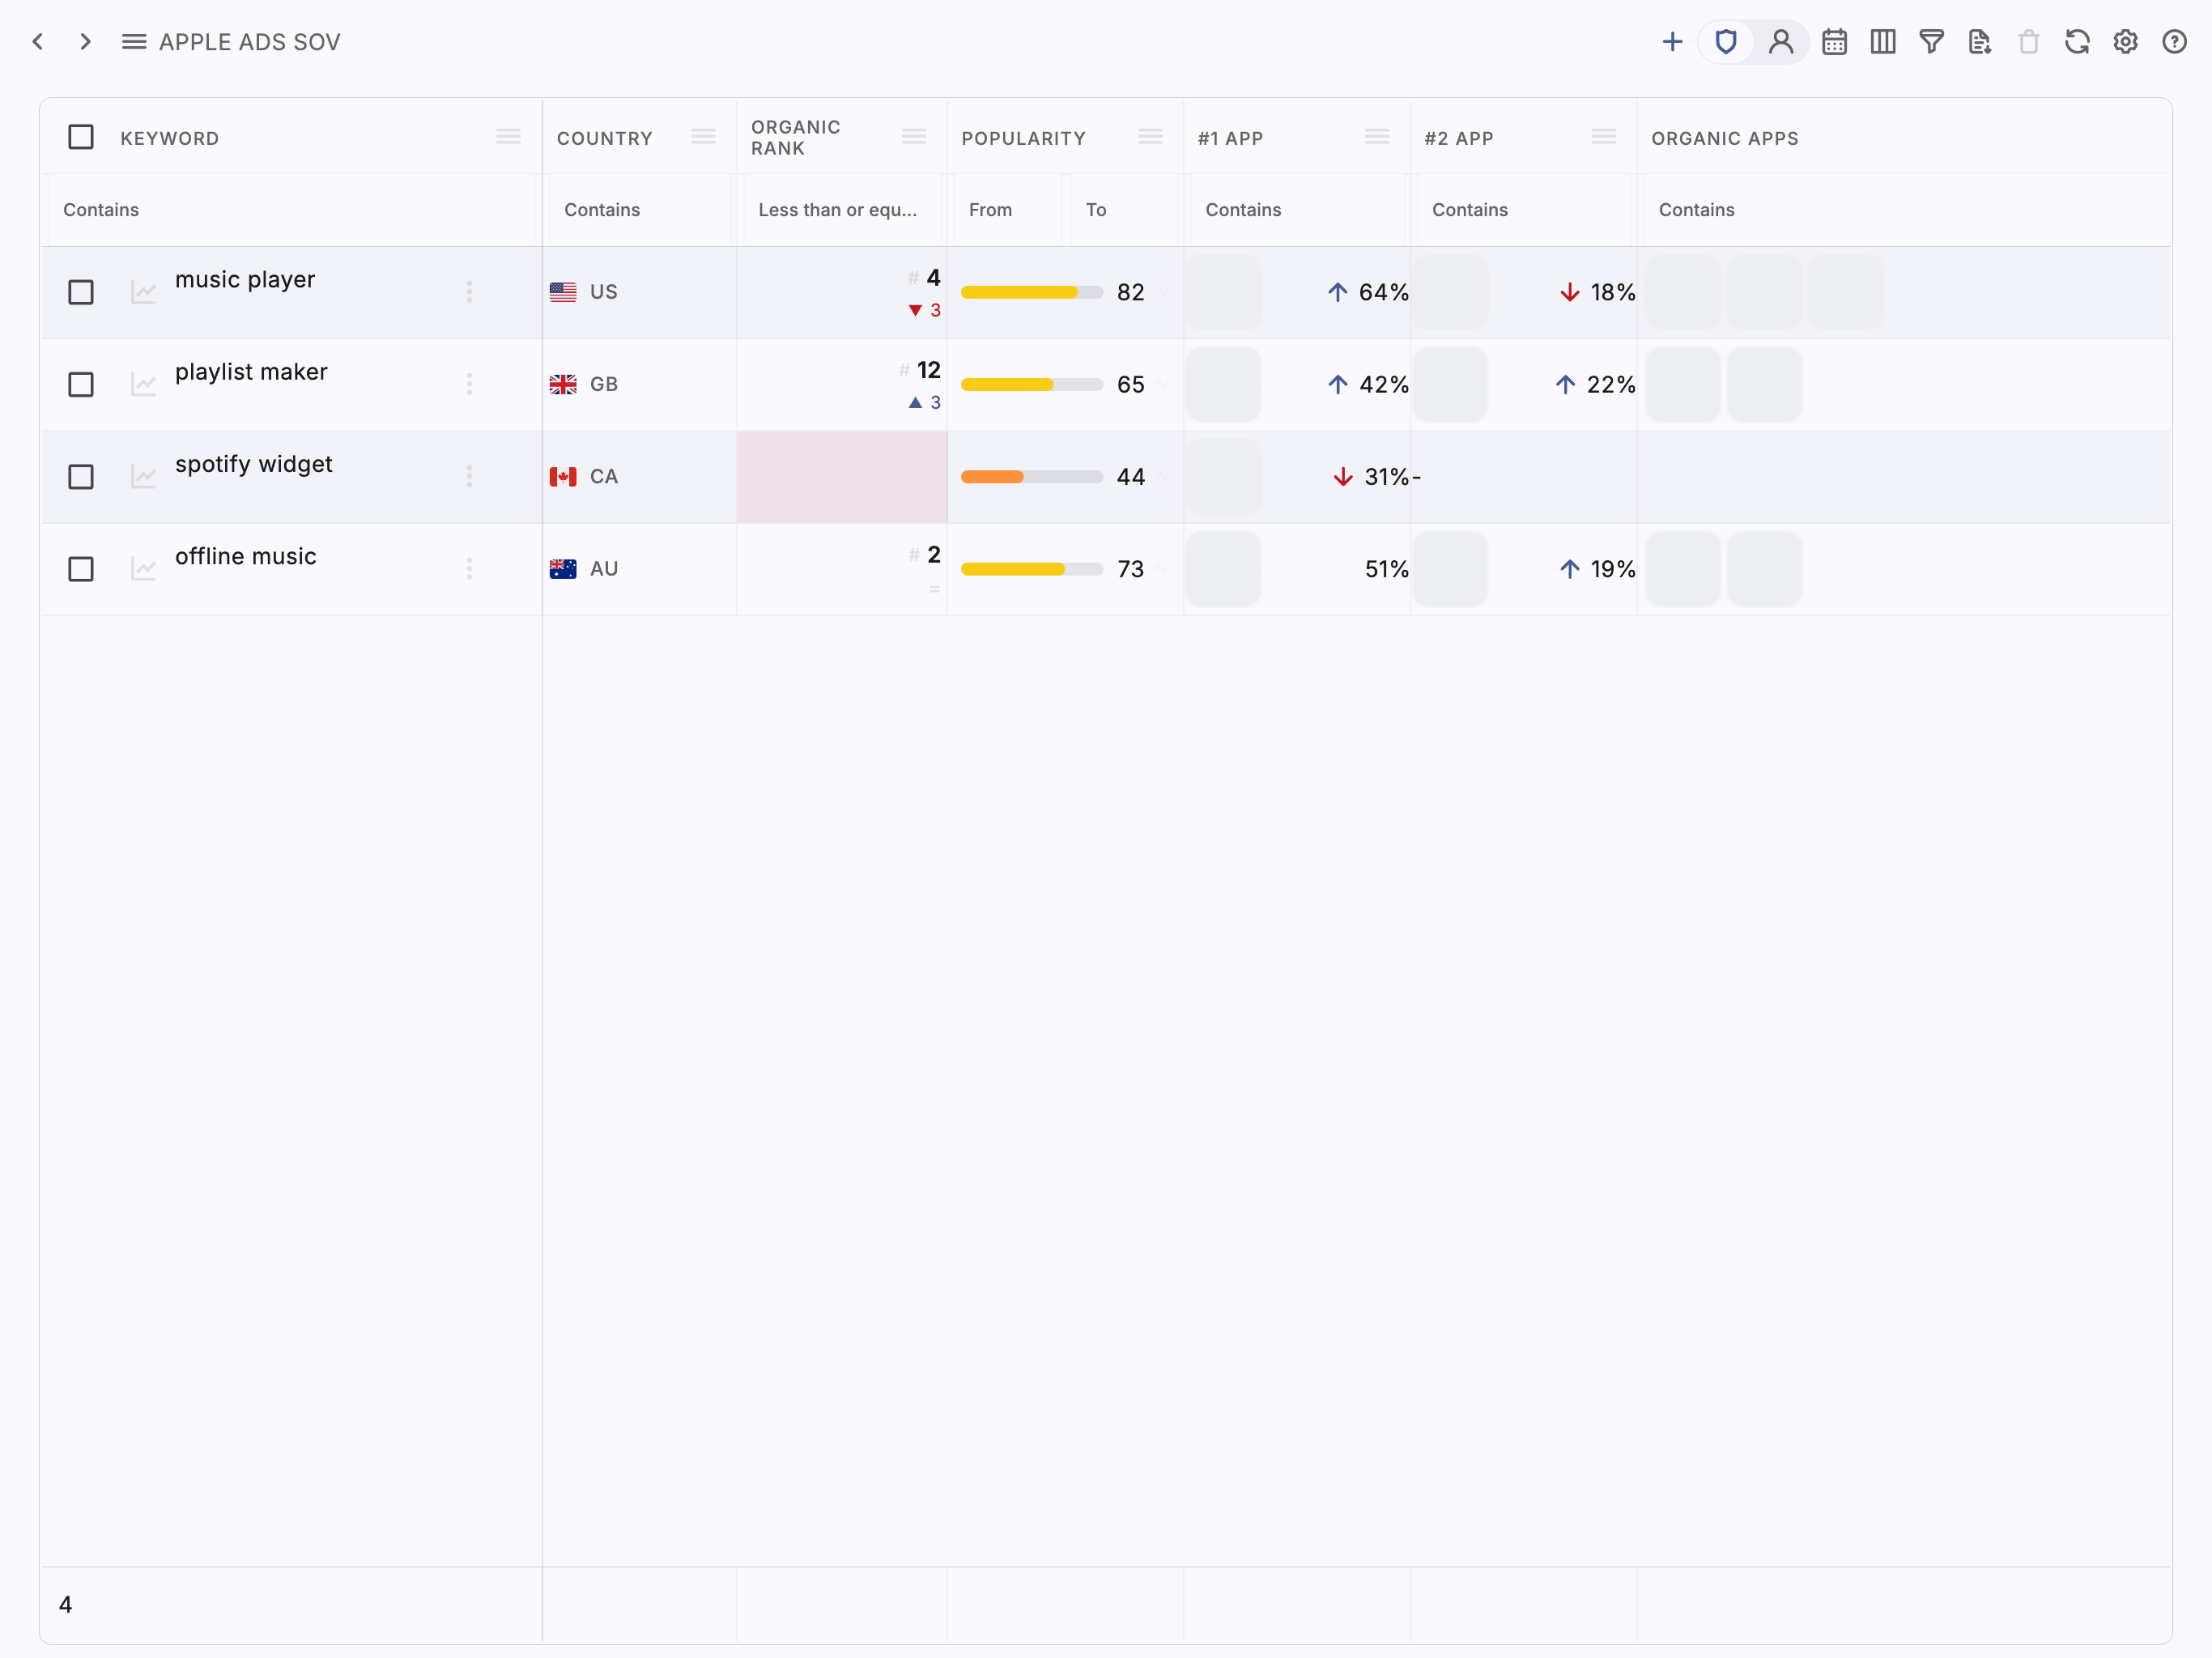Viewport: 2212px width, 1658px height.
Task: Select the 'spotify widget' keyword text
Action: (254, 464)
